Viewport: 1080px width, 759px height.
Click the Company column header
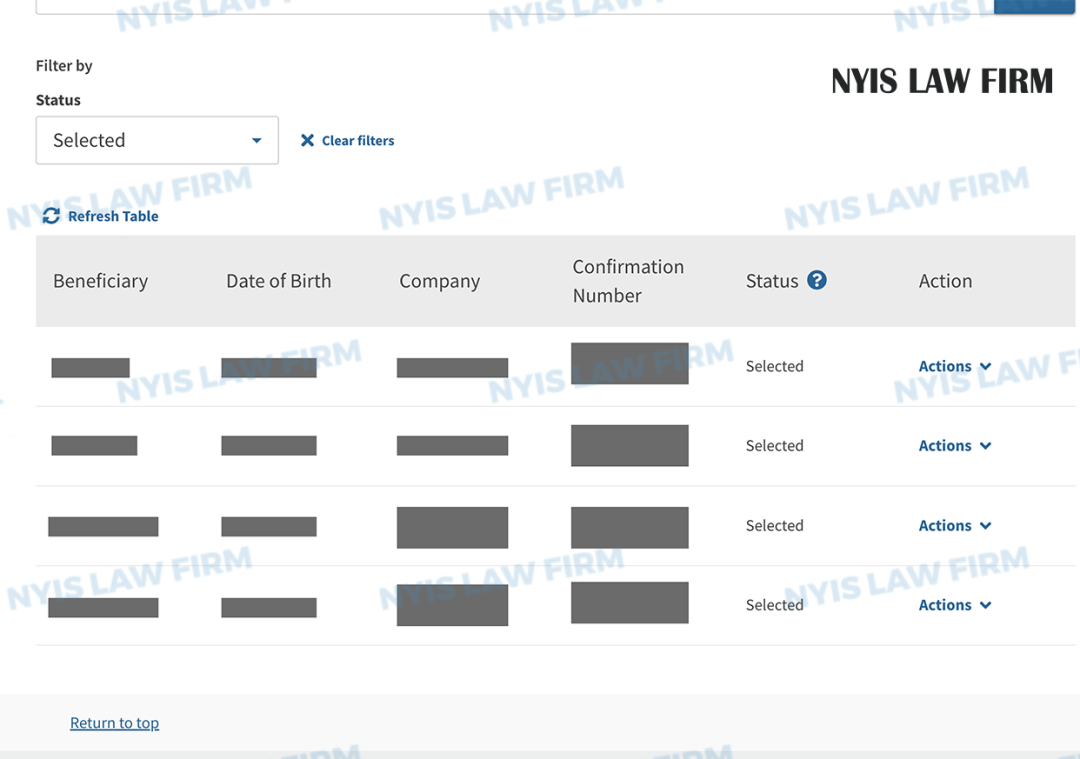(439, 281)
